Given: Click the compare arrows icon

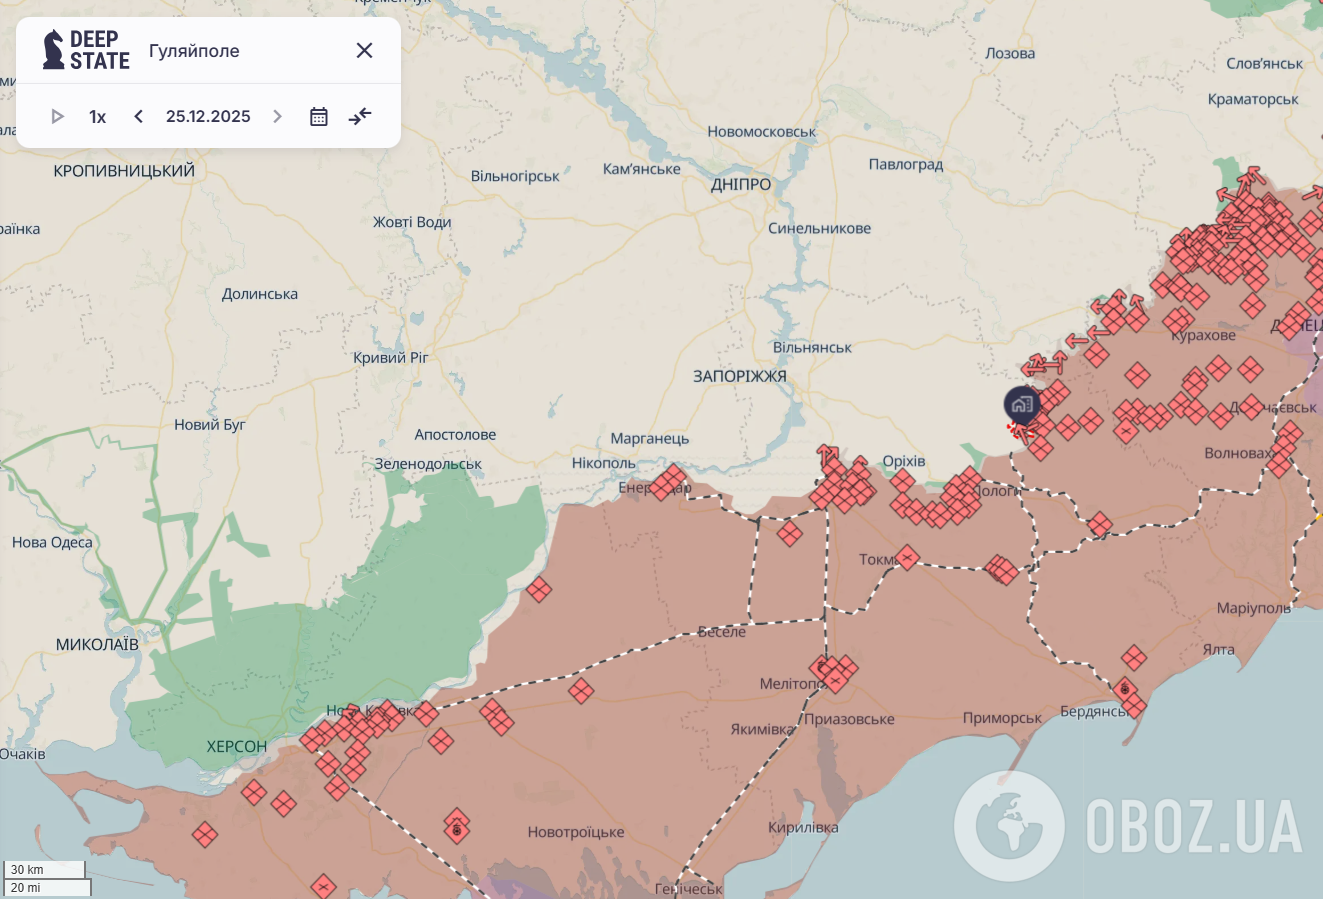Looking at the screenshot, I should click(360, 117).
